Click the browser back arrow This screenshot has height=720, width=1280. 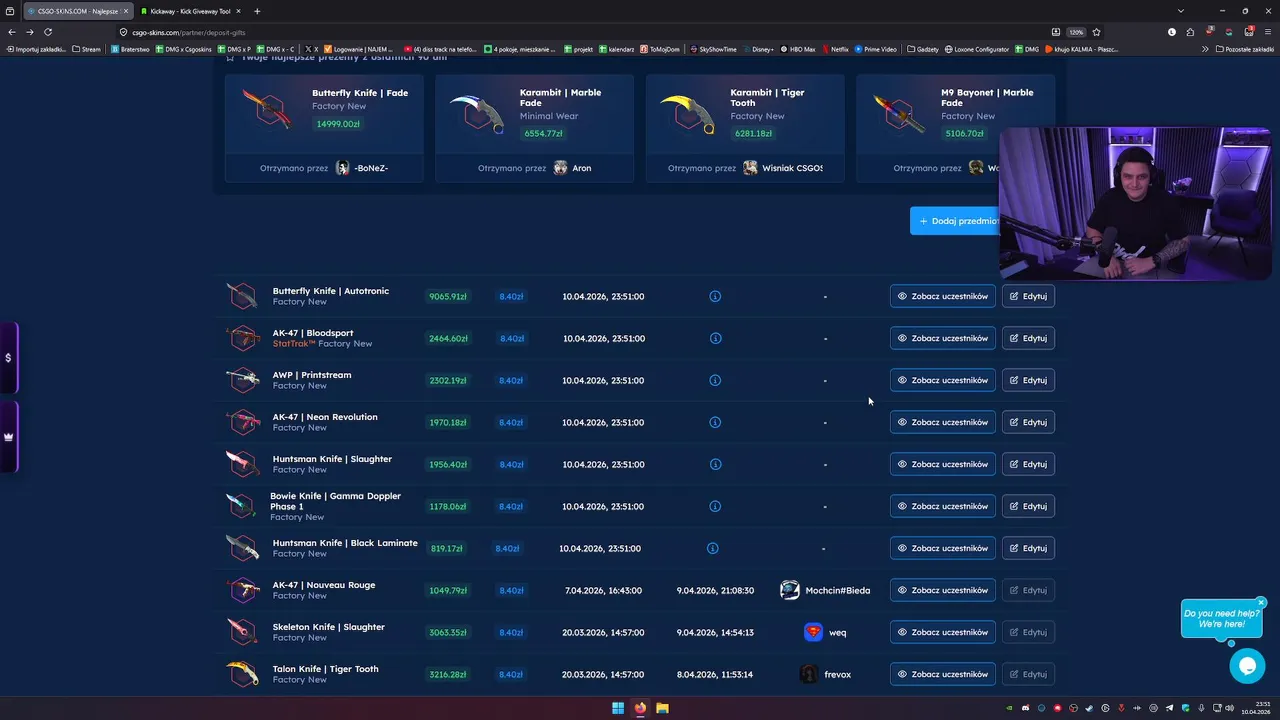click(x=12, y=32)
